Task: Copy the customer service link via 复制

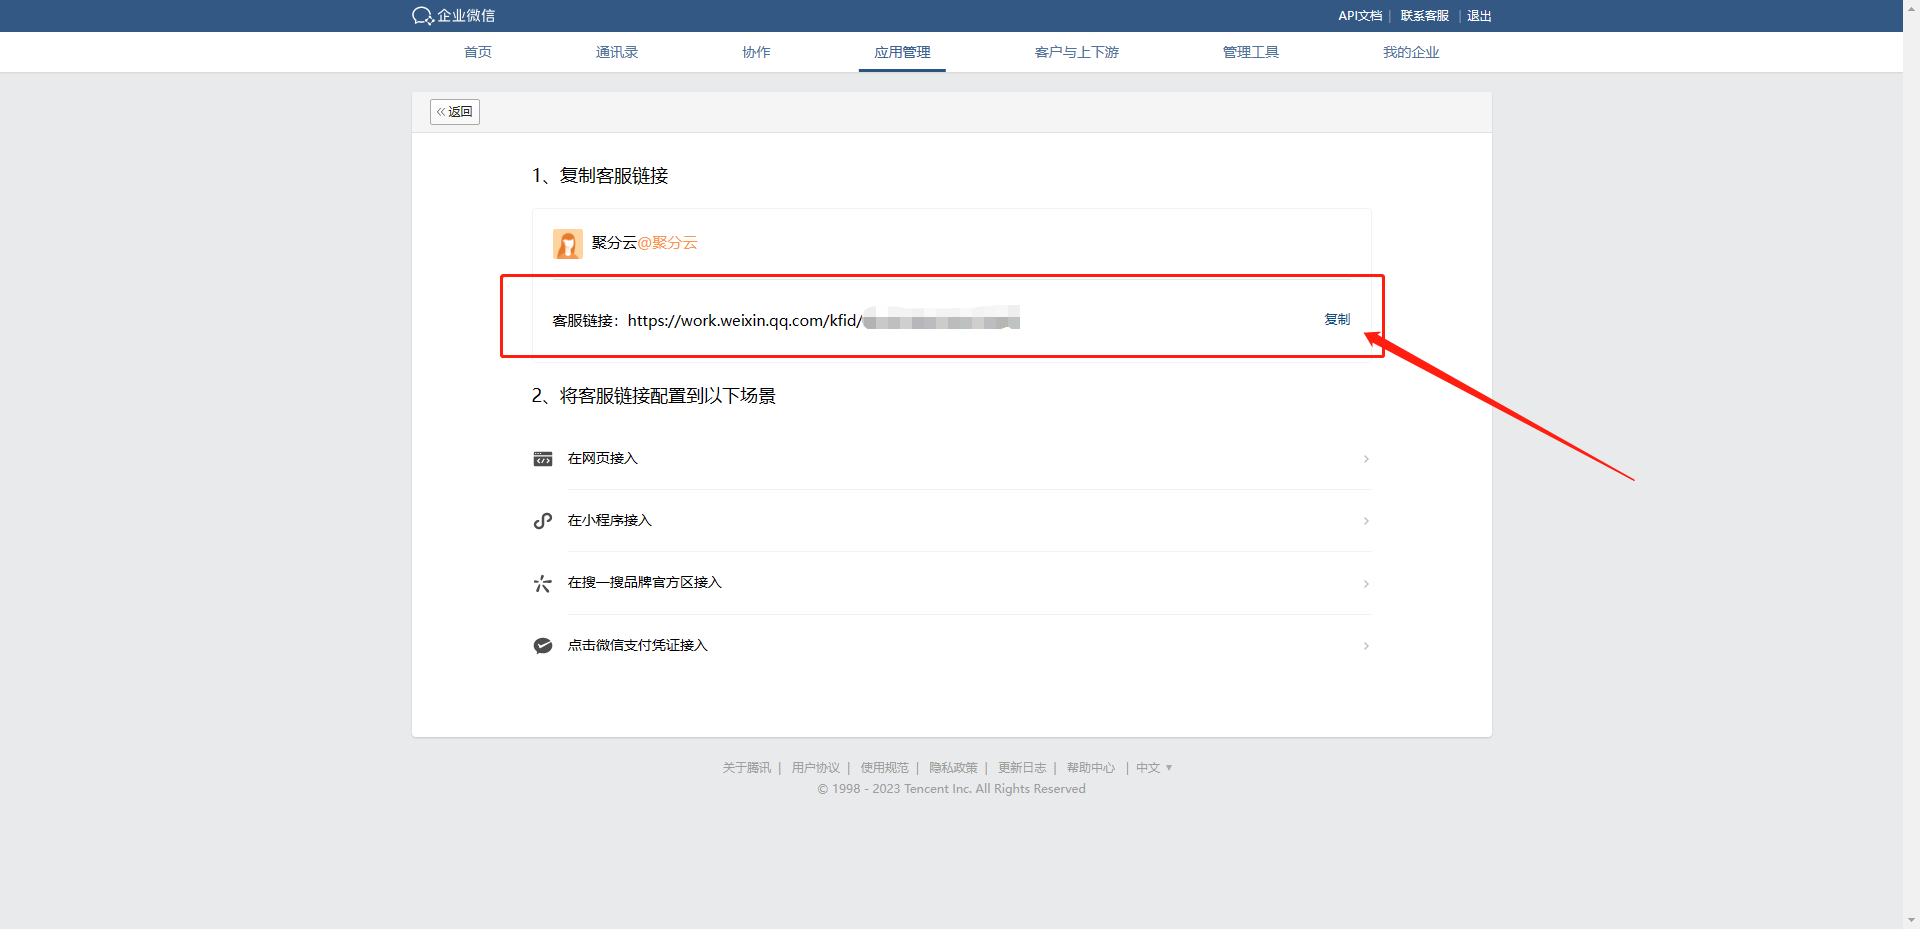Action: tap(1337, 319)
